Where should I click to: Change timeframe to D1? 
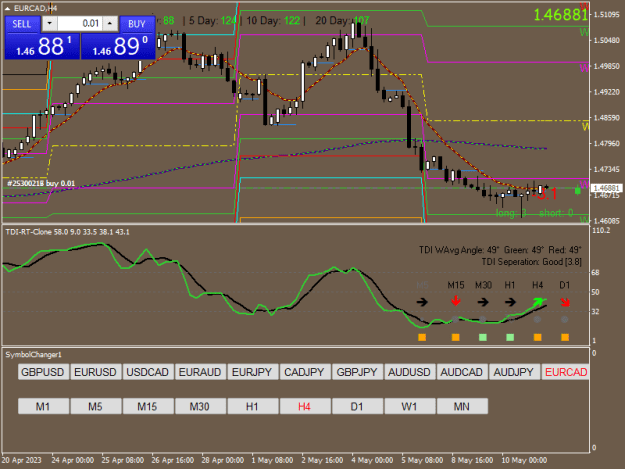(x=357, y=406)
